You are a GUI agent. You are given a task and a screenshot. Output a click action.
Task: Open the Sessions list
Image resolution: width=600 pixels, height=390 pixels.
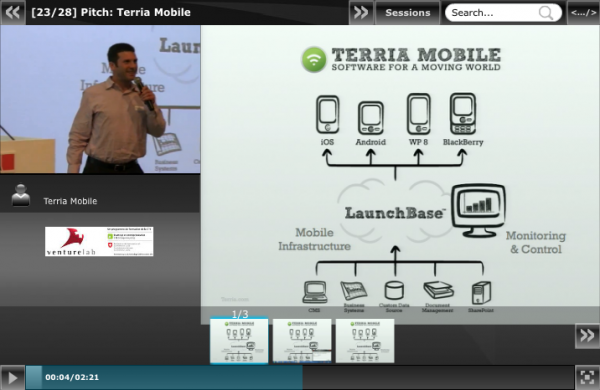click(x=408, y=12)
